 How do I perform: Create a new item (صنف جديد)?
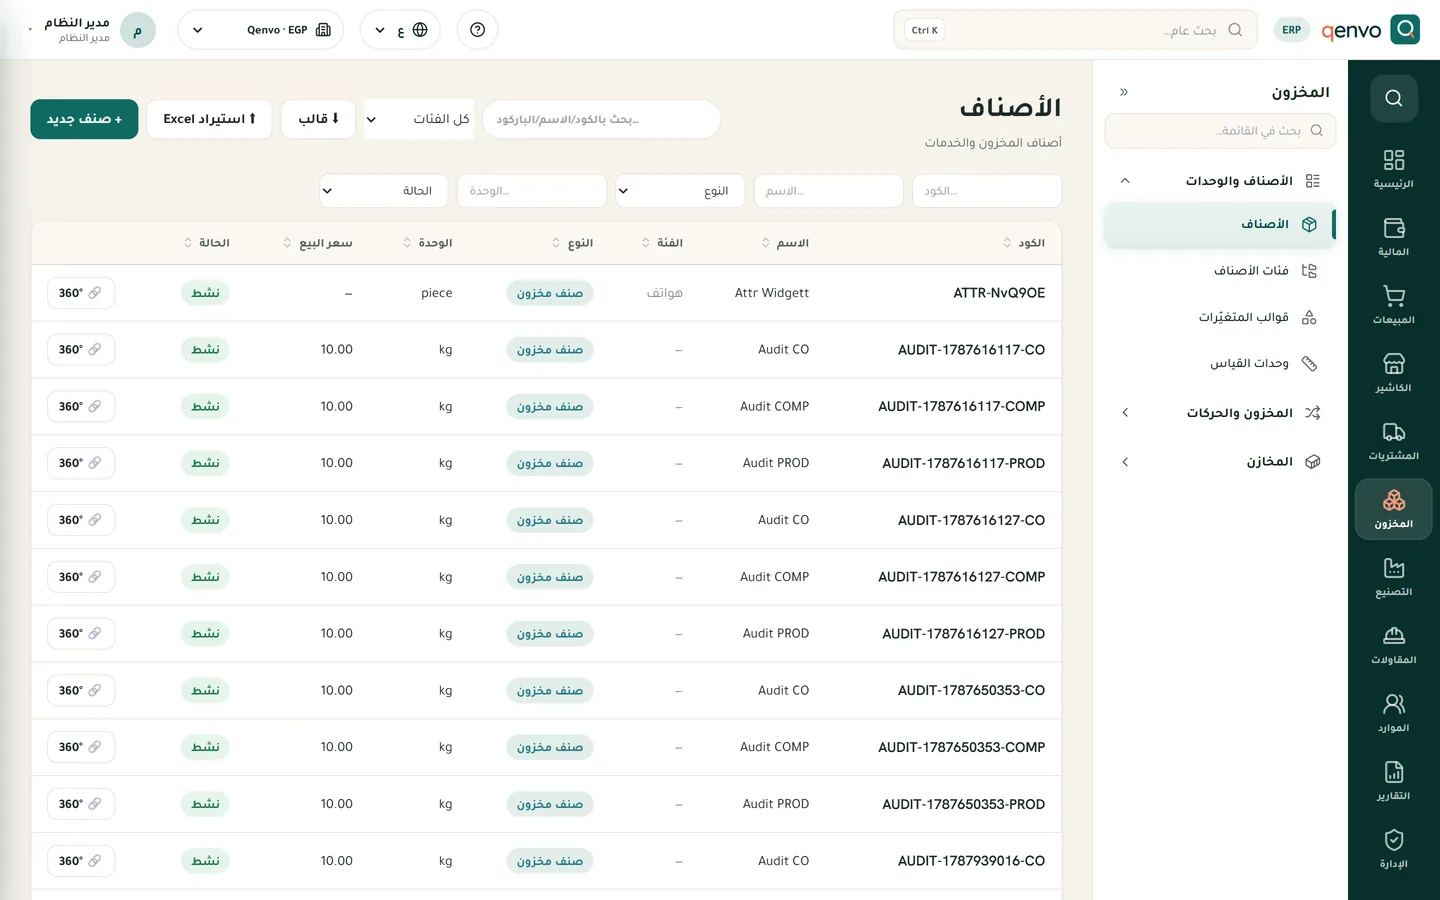(x=84, y=119)
